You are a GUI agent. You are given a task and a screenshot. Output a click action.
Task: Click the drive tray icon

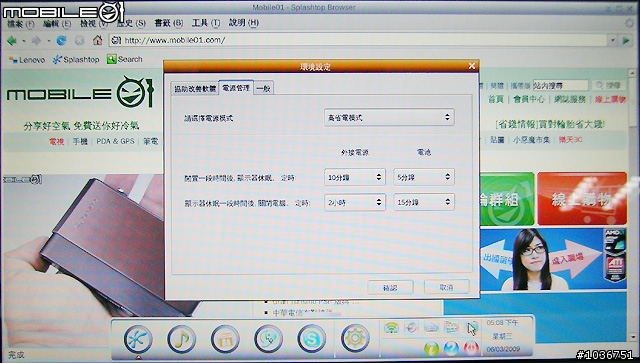point(431,327)
